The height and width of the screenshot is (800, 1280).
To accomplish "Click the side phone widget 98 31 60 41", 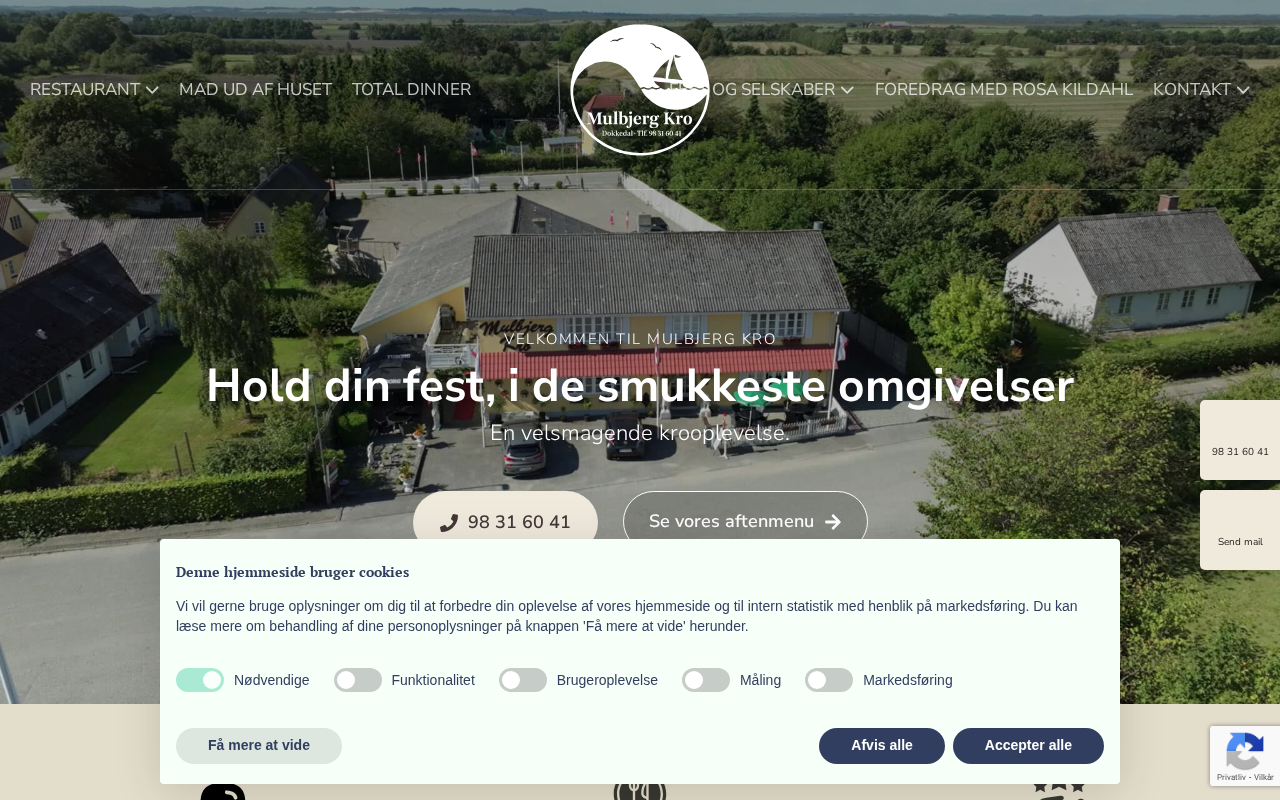I will coord(1240,440).
